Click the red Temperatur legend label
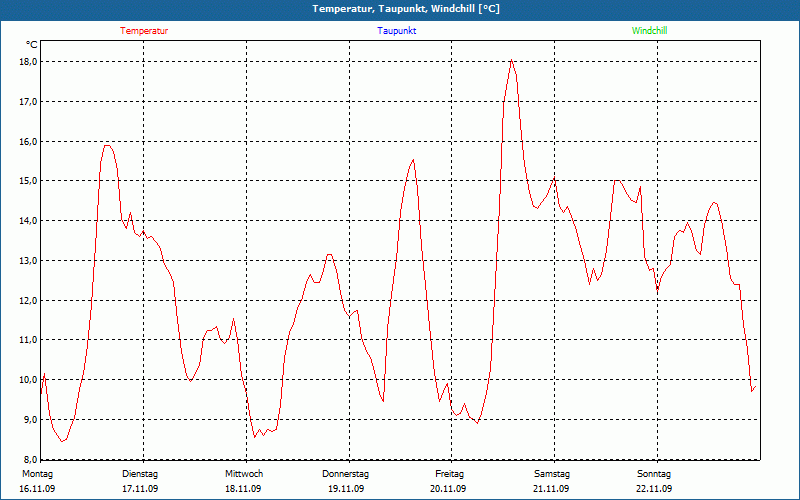 144,31
